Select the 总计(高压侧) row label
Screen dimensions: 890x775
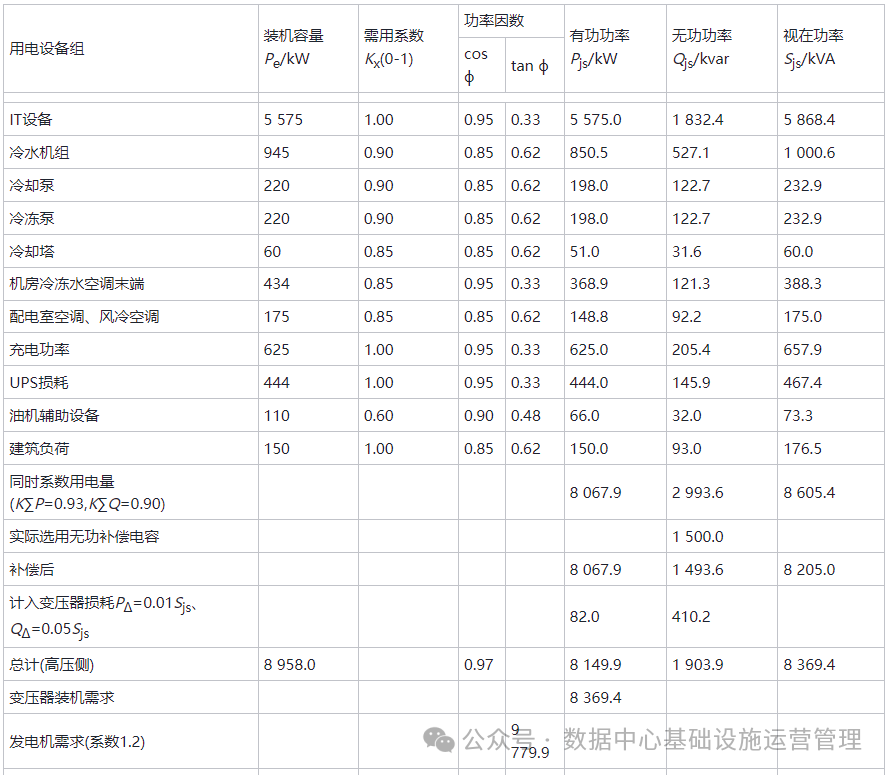52,665
